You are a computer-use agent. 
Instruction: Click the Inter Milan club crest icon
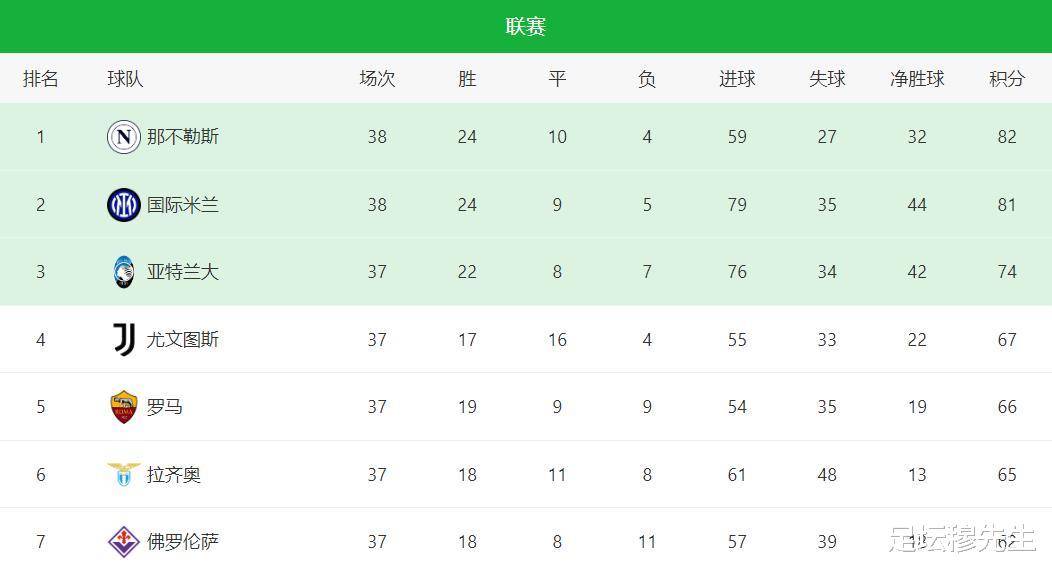(x=123, y=205)
